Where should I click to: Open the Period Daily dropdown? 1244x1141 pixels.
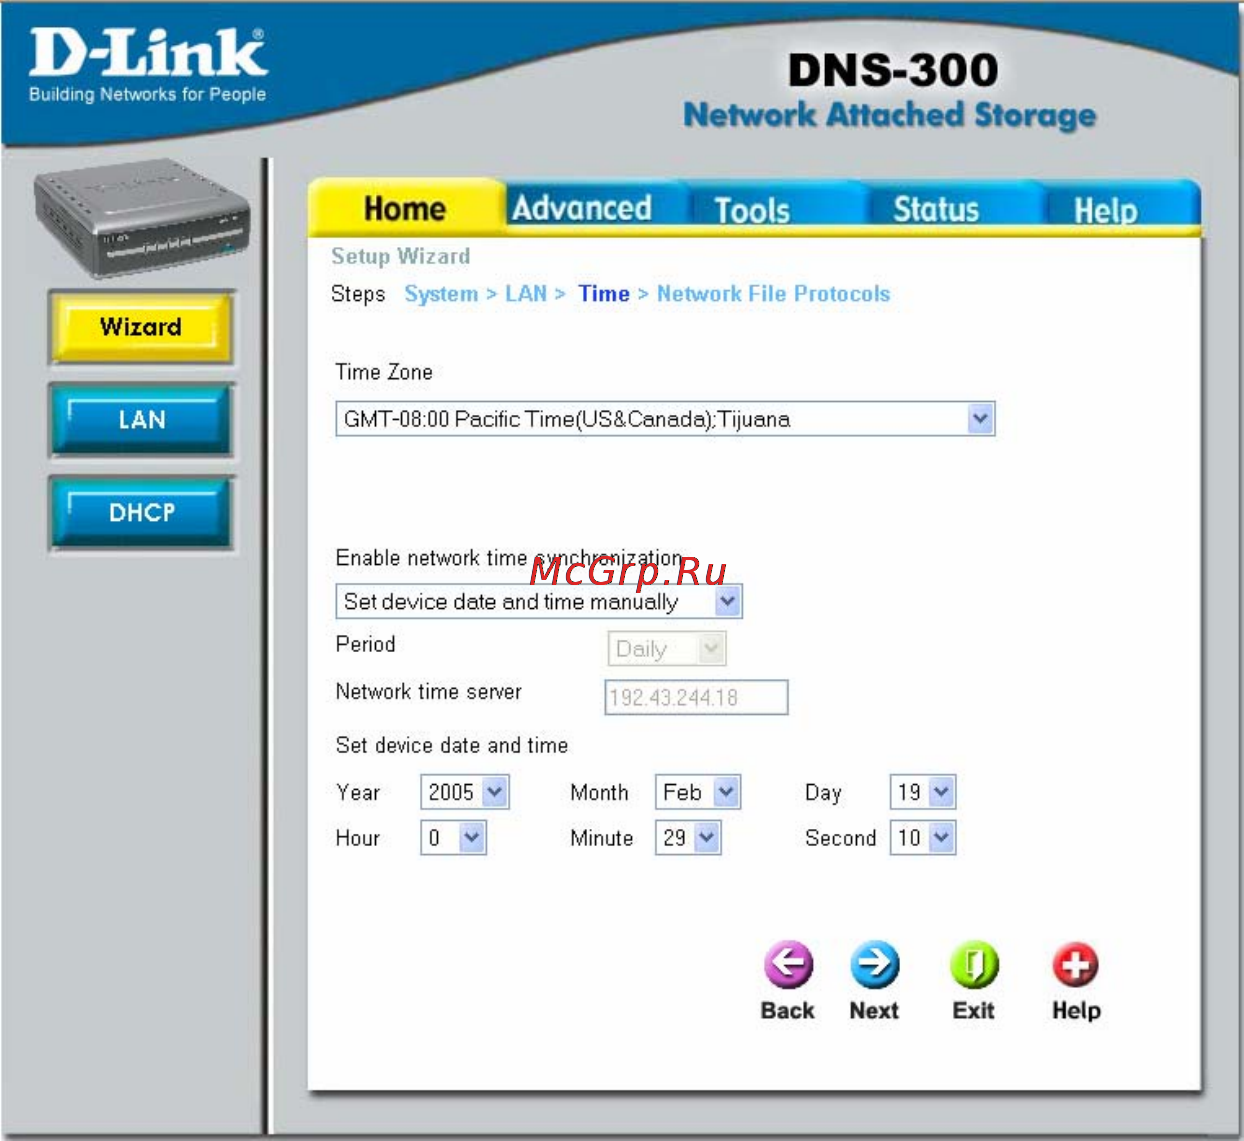click(667, 648)
